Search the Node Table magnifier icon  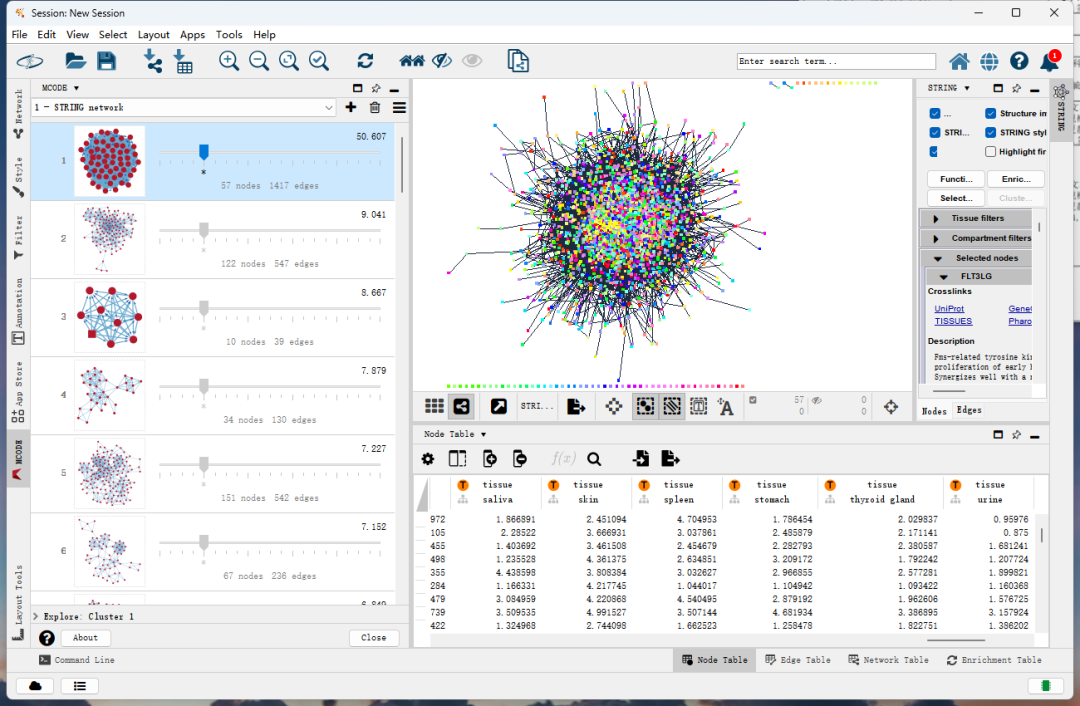[x=594, y=459]
